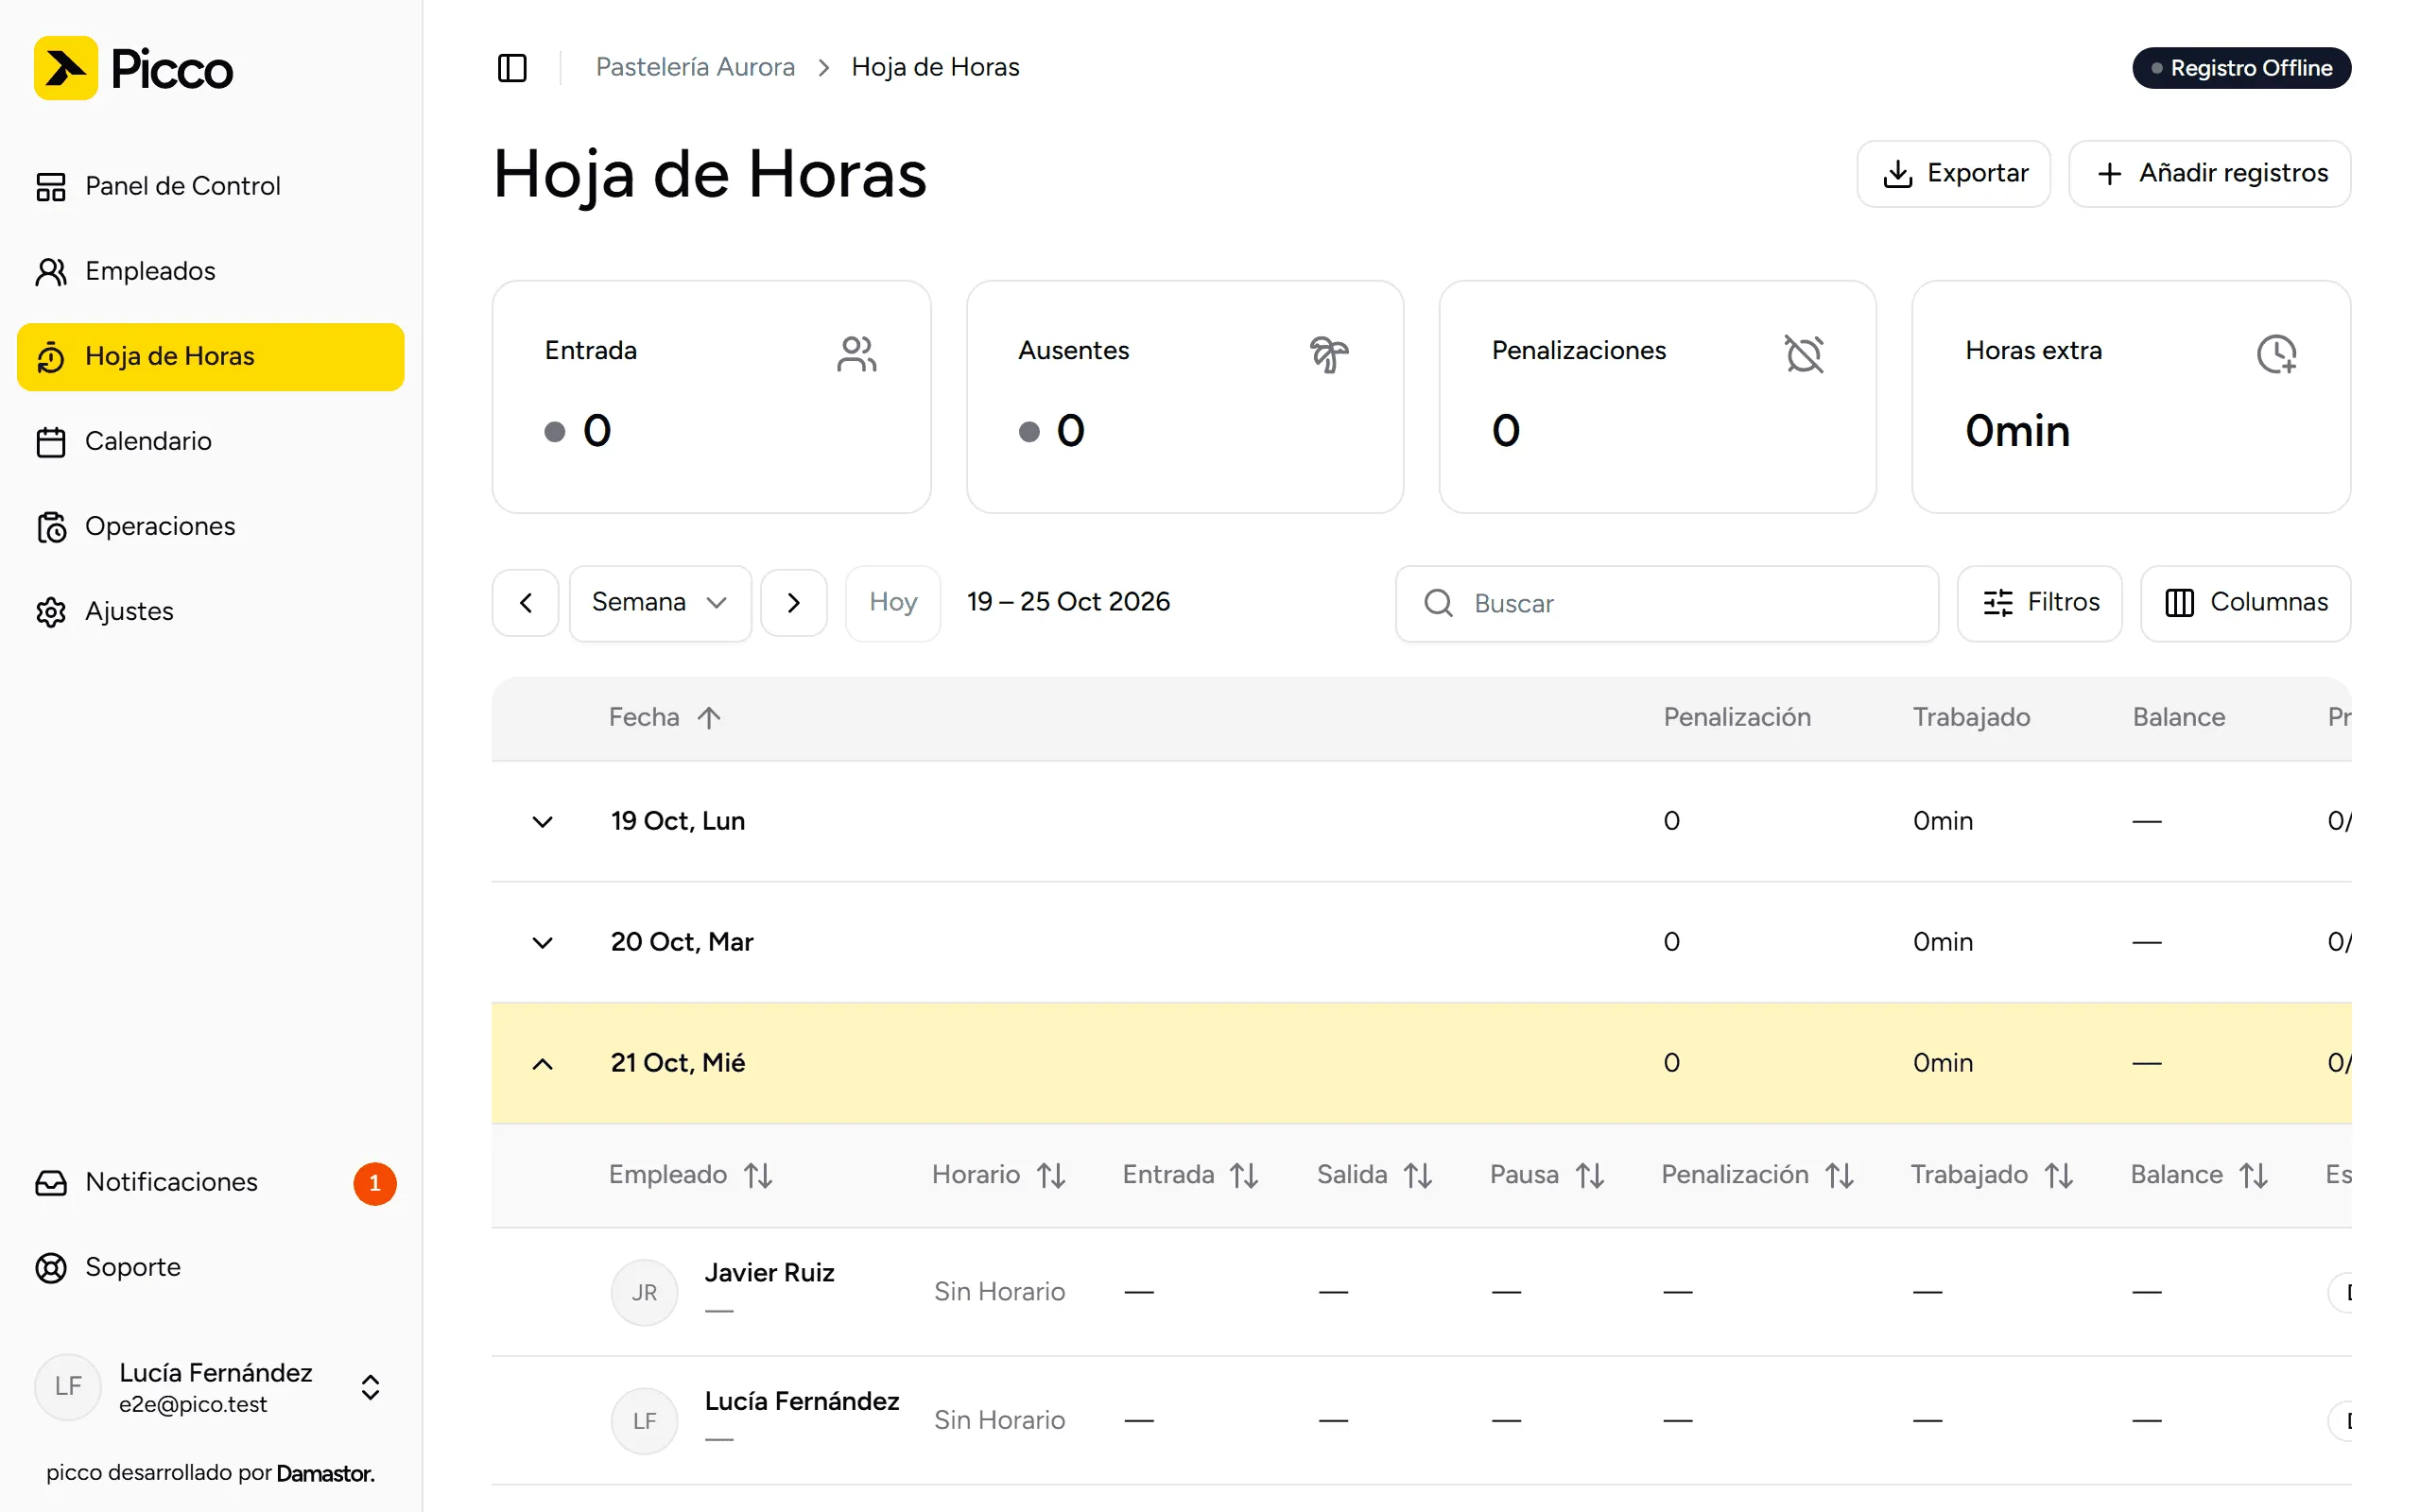The width and height of the screenshot is (2420, 1512).
Task: Sort by Balance sub-column arrows
Action: coord(2254,1175)
